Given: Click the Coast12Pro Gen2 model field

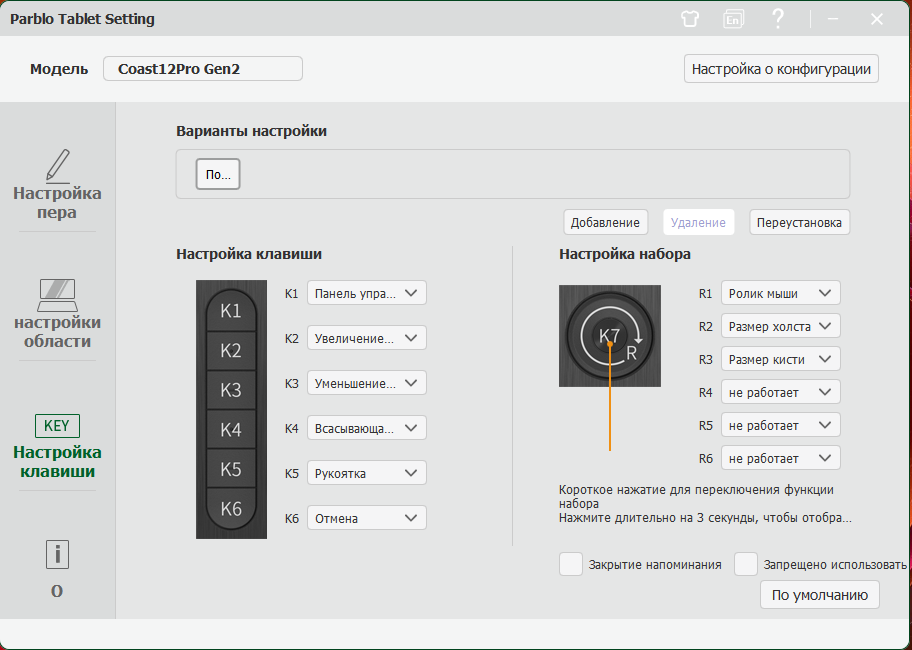Looking at the screenshot, I should point(202,69).
